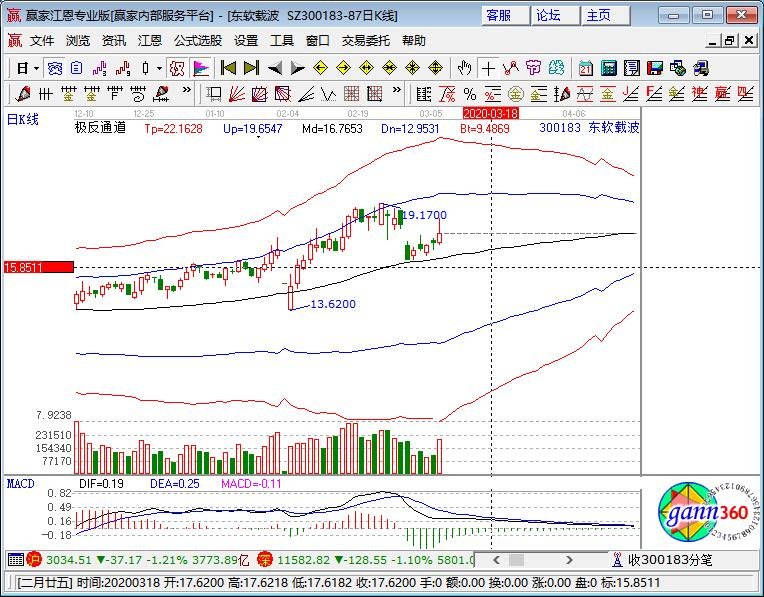Jump to first bar with skip-back icon

(228, 68)
